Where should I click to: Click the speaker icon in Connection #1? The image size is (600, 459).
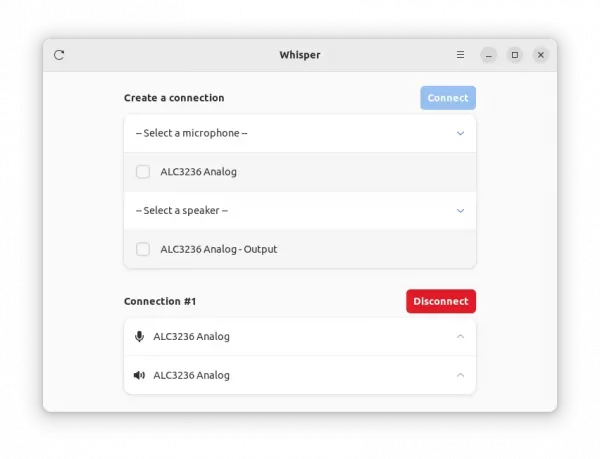pyautogui.click(x=139, y=375)
